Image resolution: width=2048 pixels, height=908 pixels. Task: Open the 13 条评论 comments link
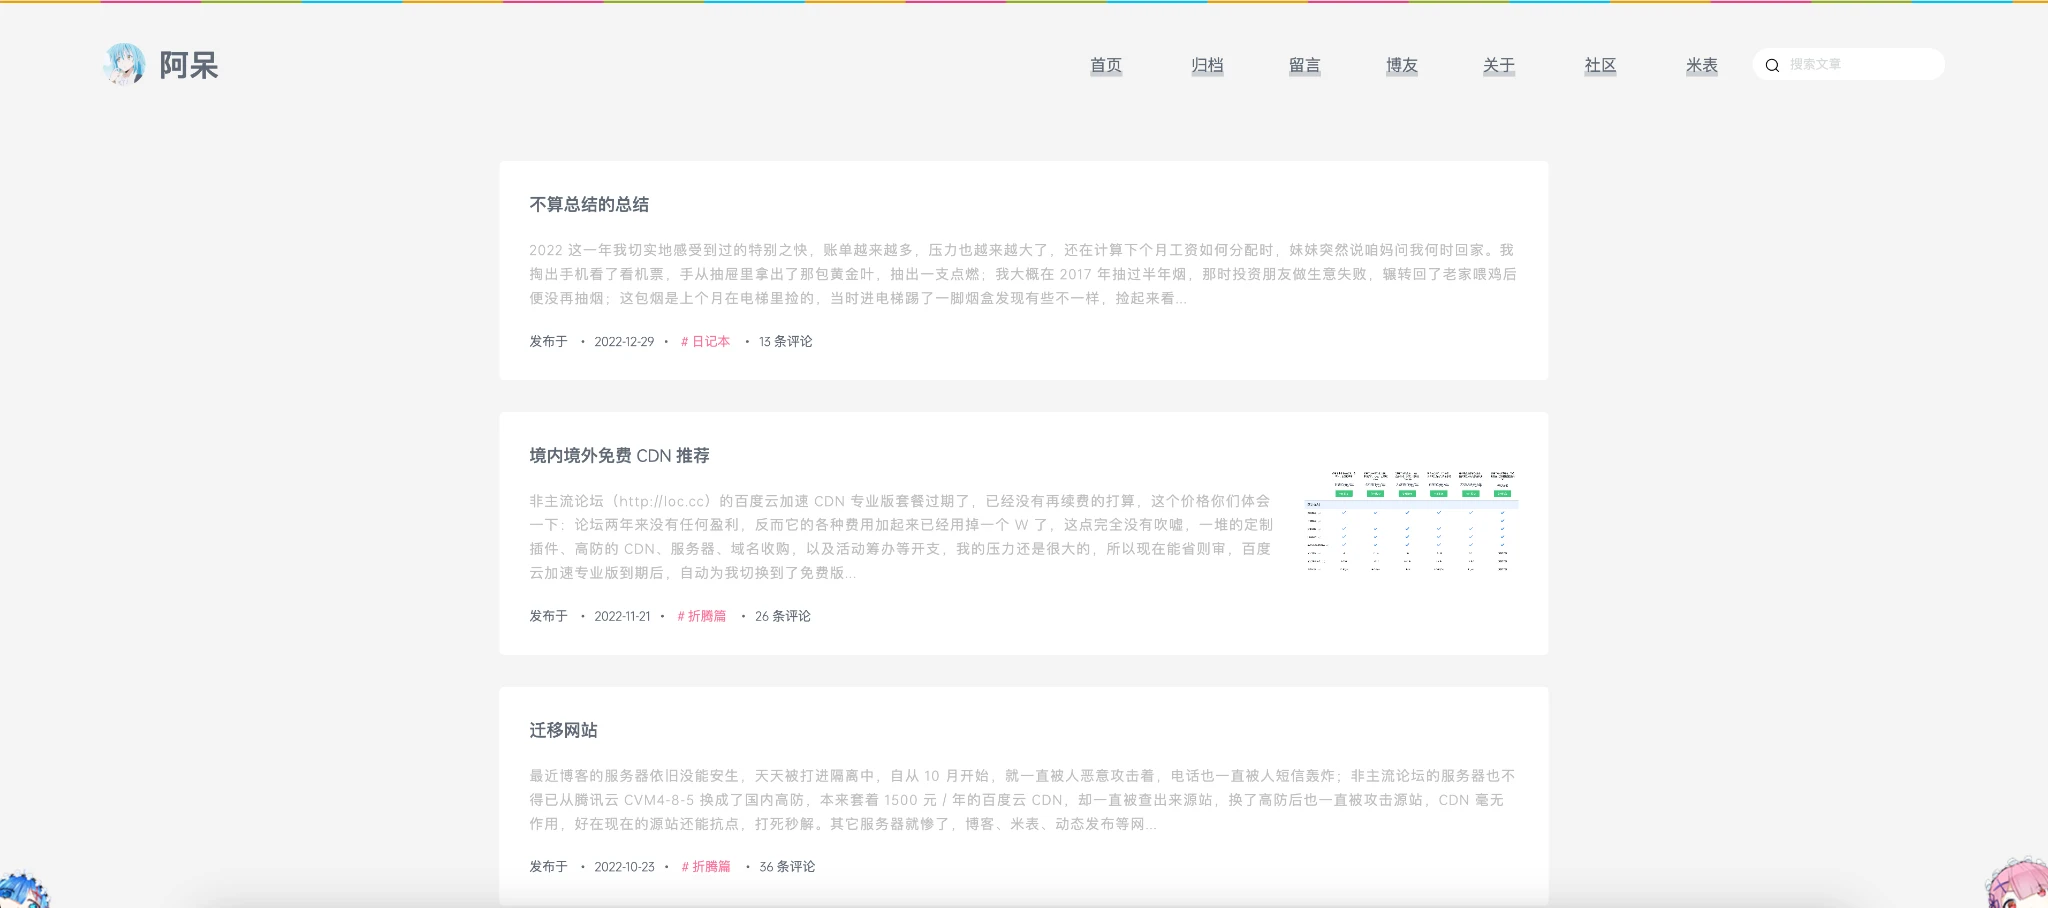point(784,341)
